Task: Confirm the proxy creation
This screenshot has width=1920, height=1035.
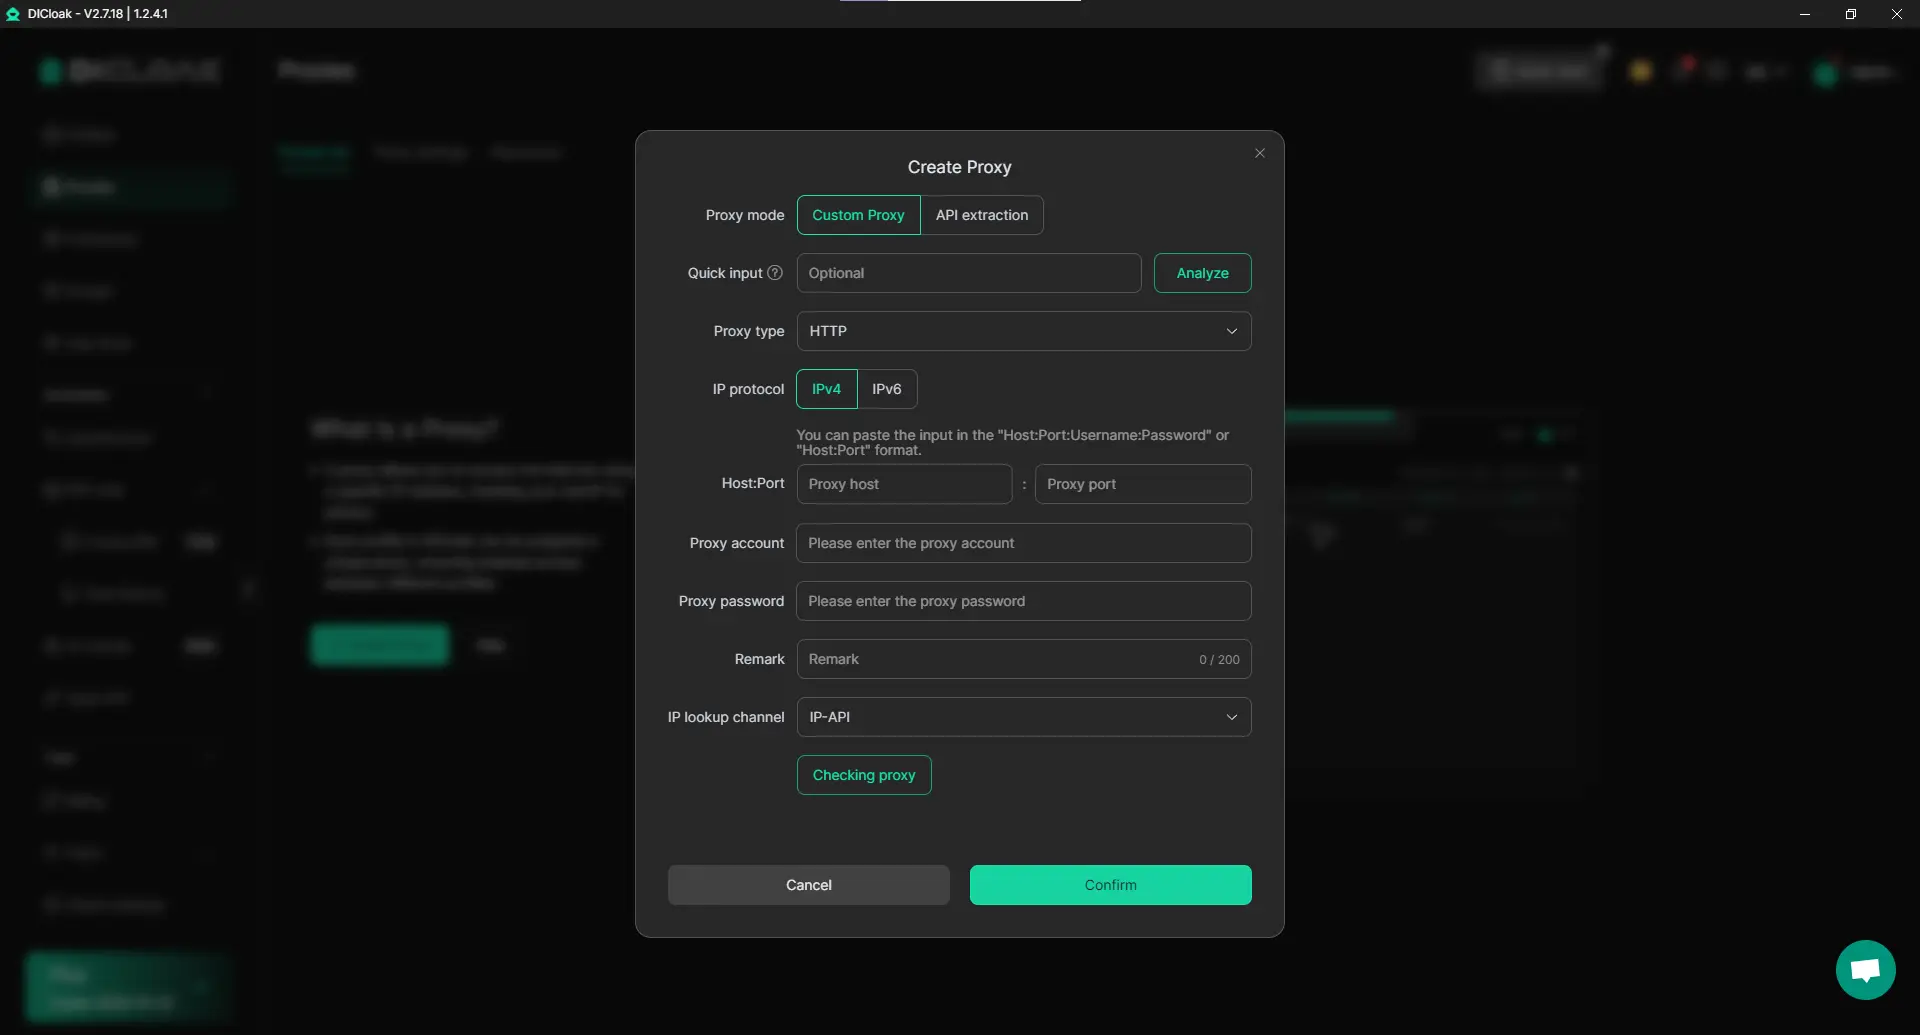Action: click(x=1110, y=885)
